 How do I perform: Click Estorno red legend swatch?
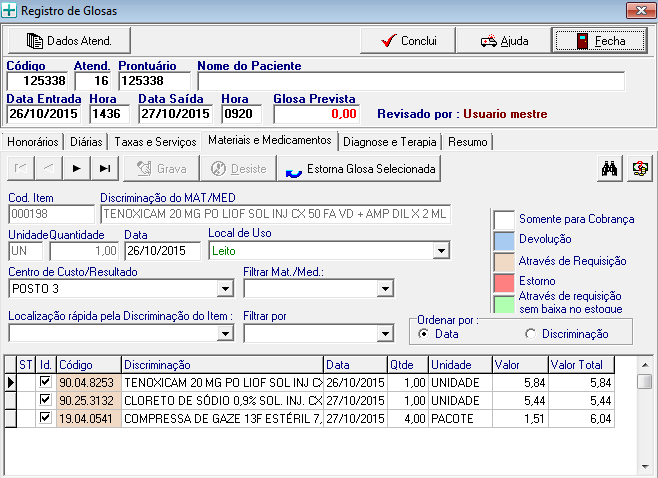coord(504,283)
